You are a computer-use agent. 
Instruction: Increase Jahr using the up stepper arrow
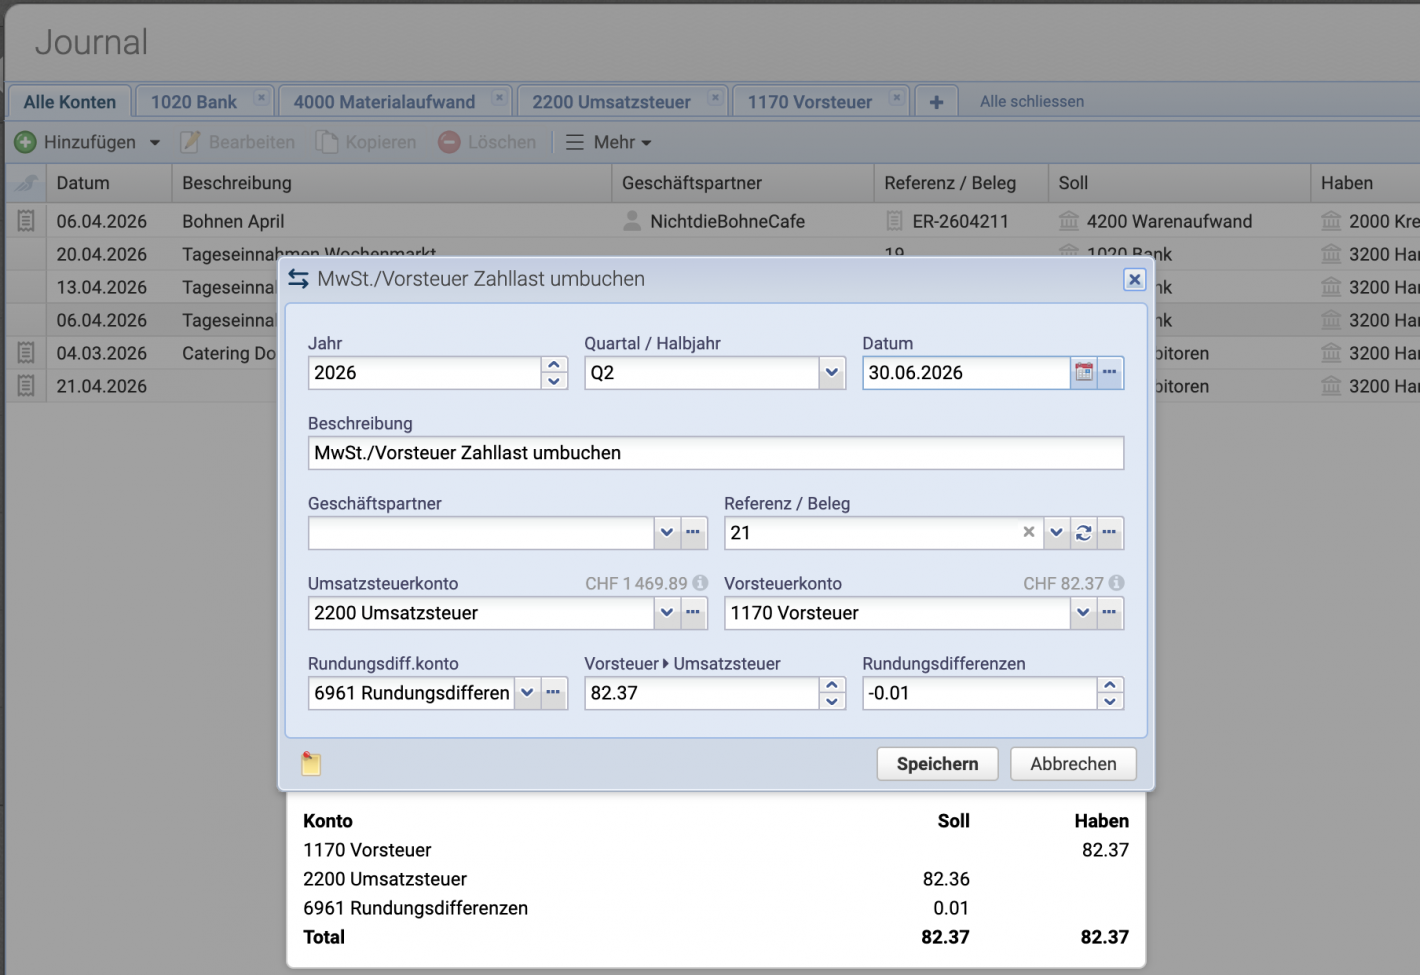pos(553,365)
